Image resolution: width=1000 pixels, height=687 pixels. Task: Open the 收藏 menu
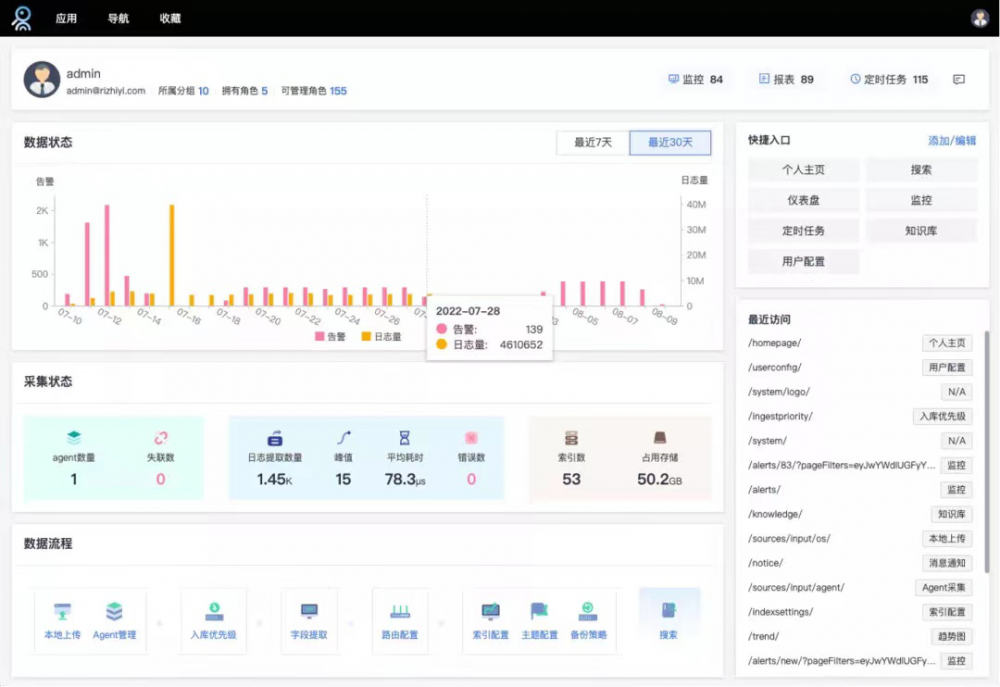pyautogui.click(x=170, y=18)
